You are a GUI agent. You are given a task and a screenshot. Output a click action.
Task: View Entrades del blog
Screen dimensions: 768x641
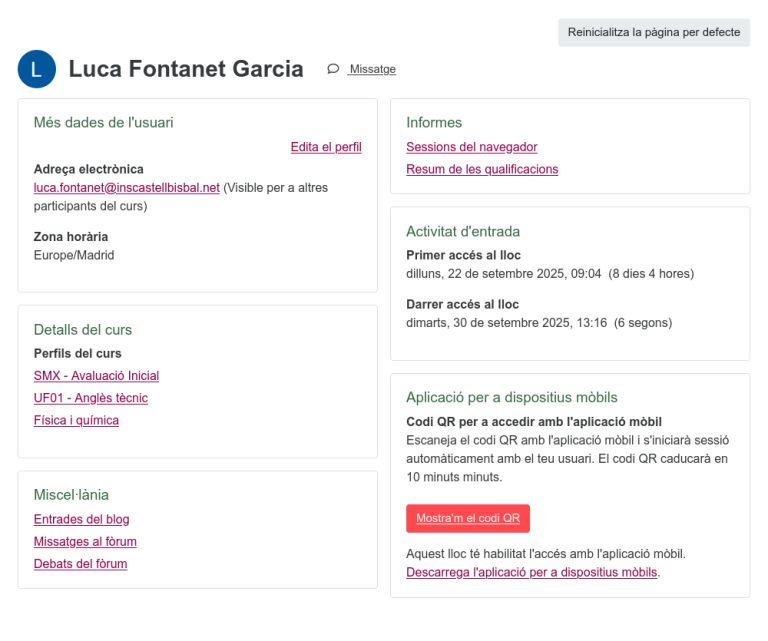[81, 519]
